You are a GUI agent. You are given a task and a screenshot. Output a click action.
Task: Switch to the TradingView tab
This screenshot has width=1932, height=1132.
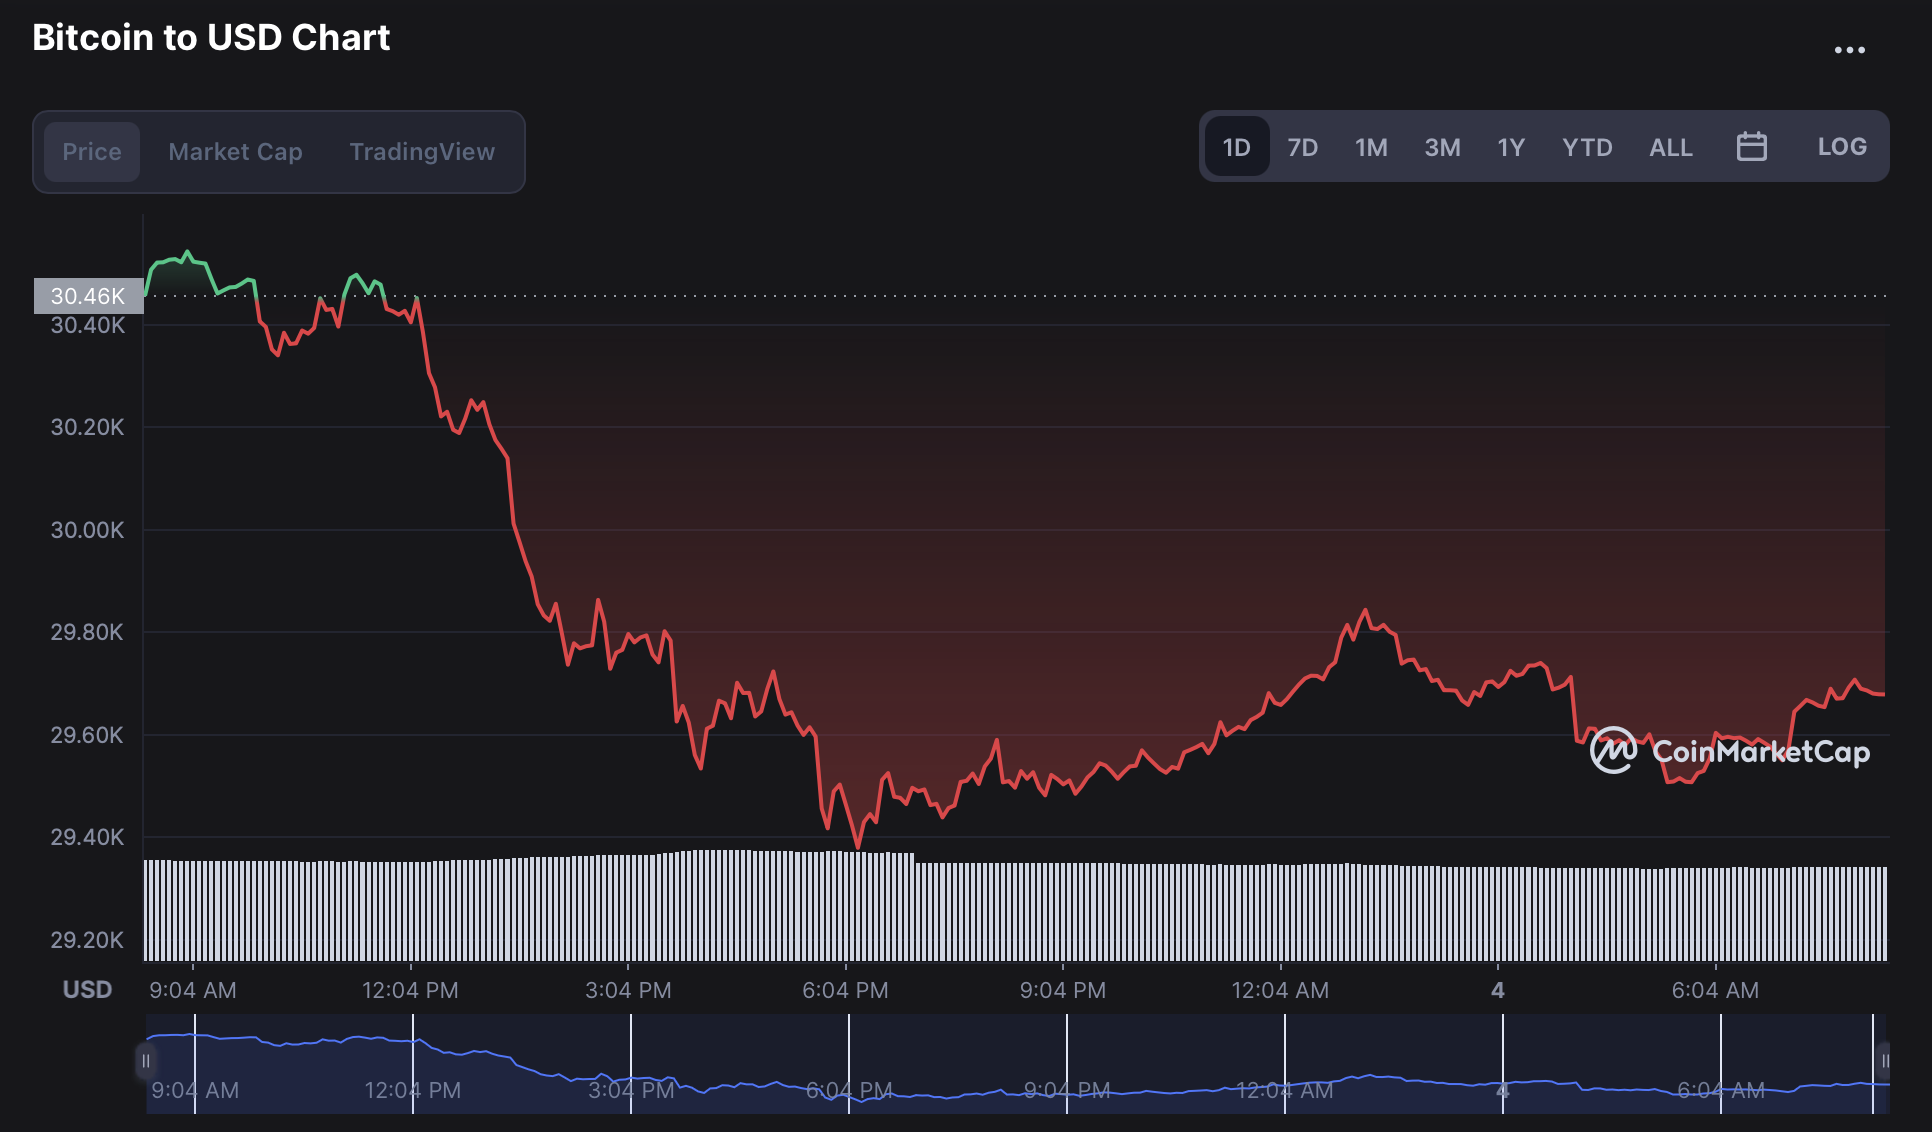click(x=422, y=152)
